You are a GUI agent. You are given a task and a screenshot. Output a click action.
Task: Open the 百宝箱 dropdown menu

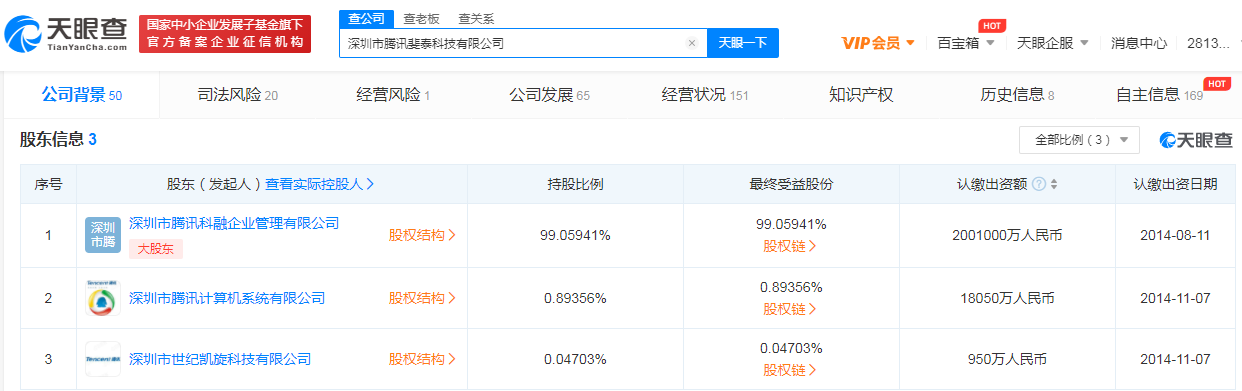pos(966,43)
